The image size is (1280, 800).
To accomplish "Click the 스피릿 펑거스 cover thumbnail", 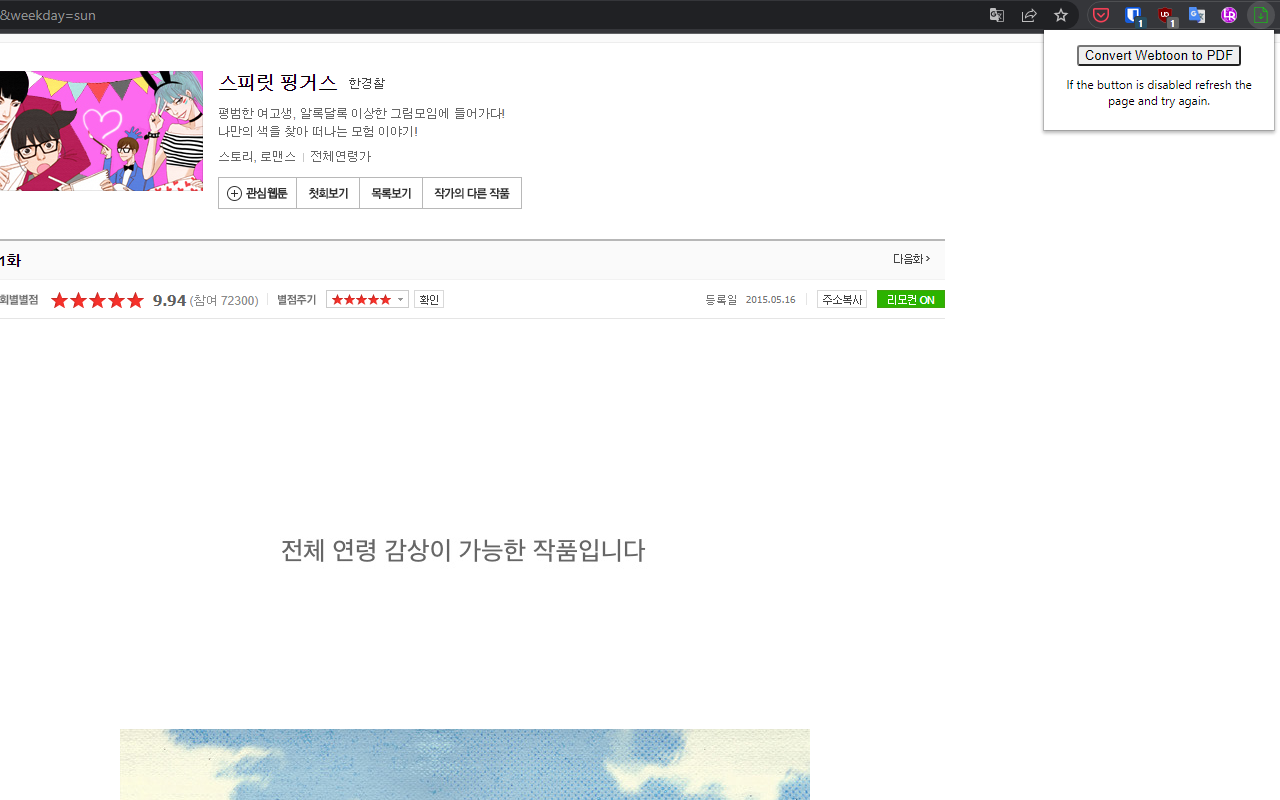I will pyautogui.click(x=100, y=130).
